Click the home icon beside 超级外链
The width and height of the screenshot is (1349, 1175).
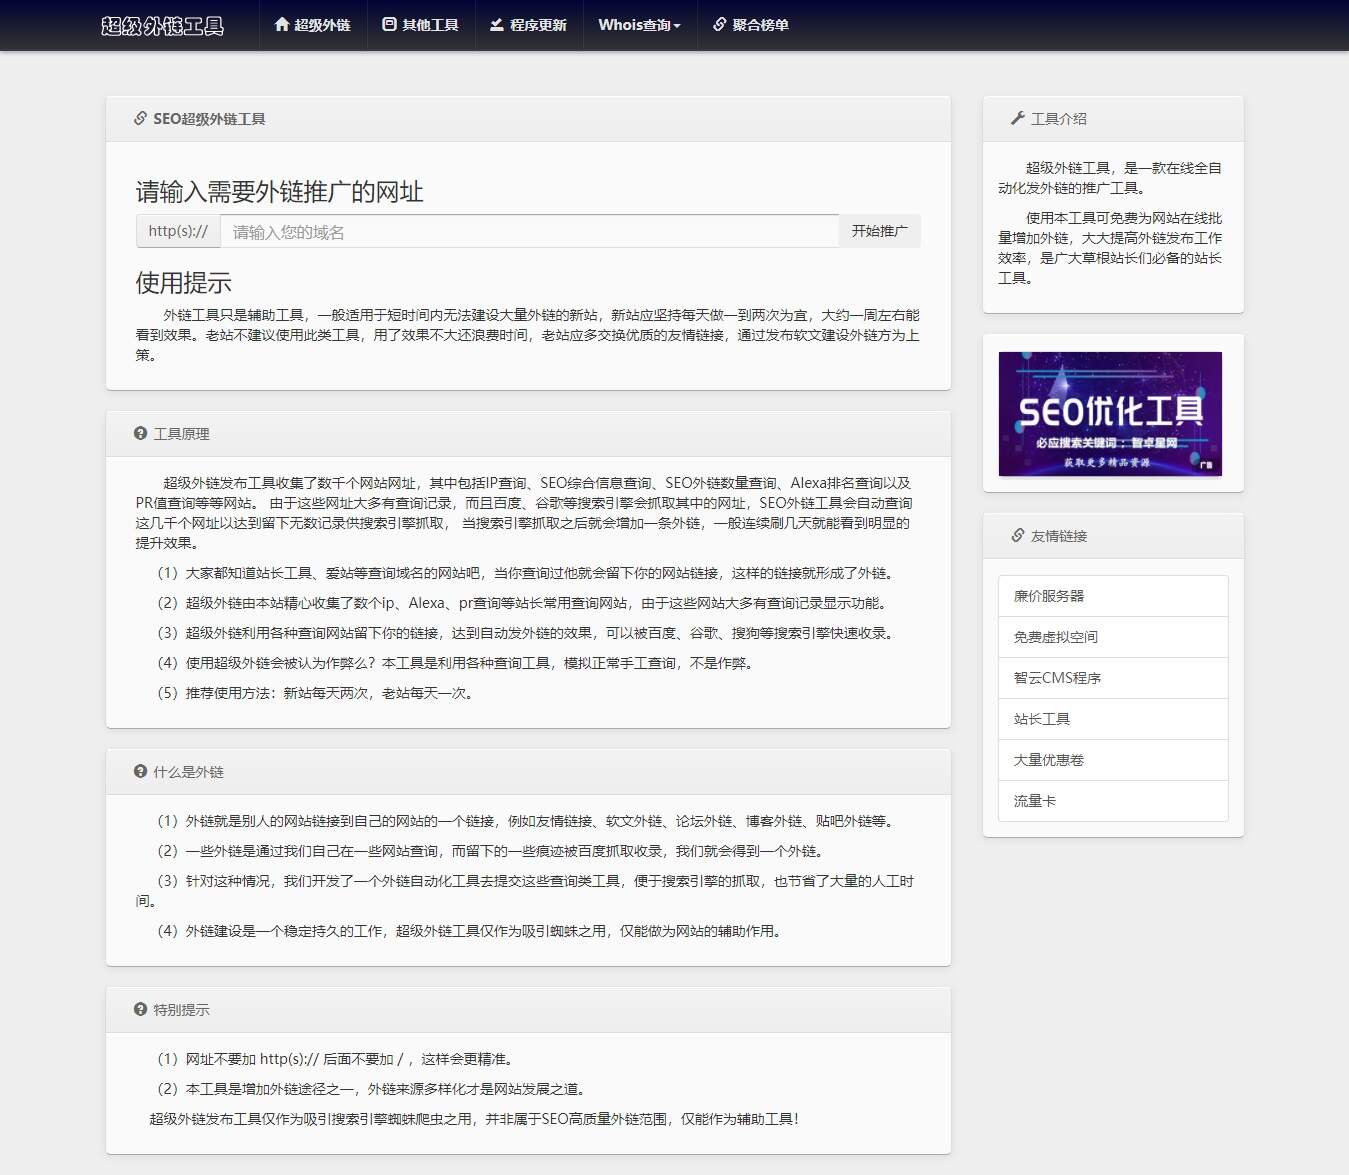281,26
